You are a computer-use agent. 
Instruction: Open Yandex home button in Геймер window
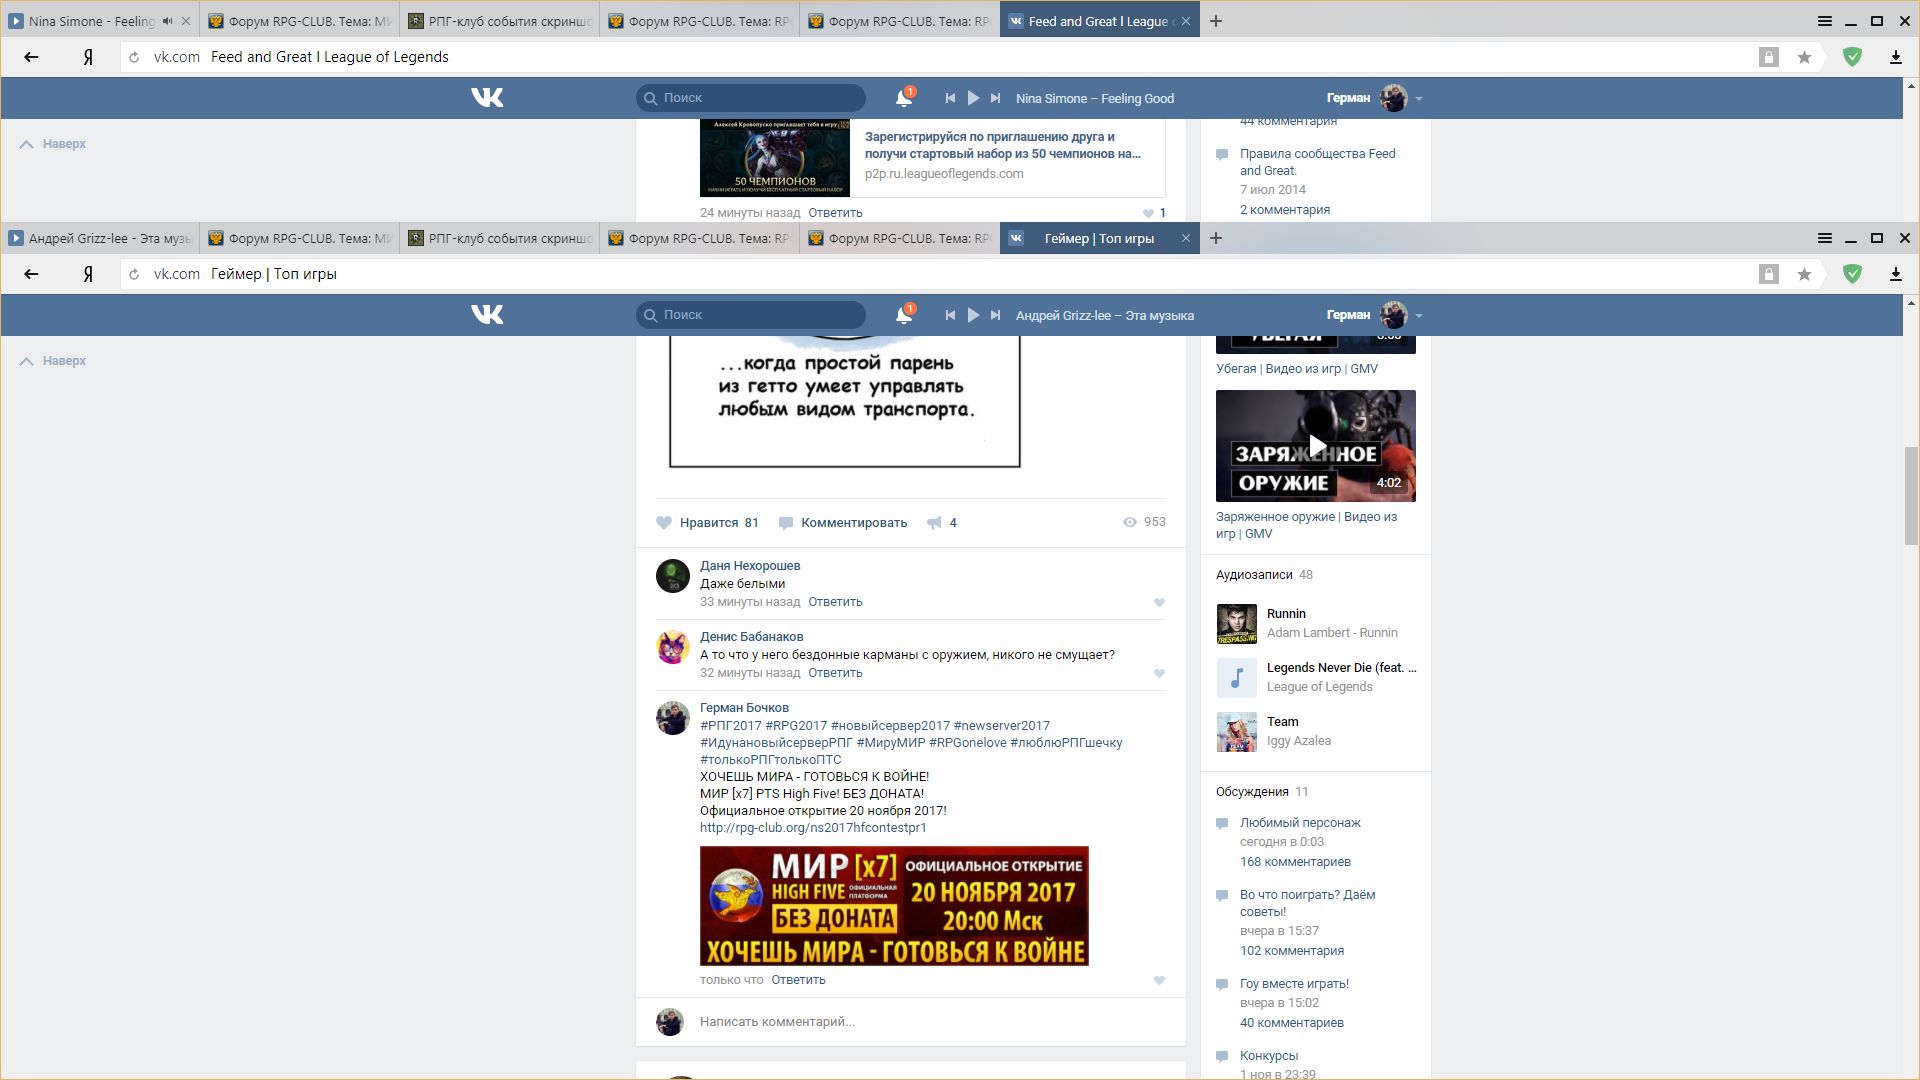88,274
